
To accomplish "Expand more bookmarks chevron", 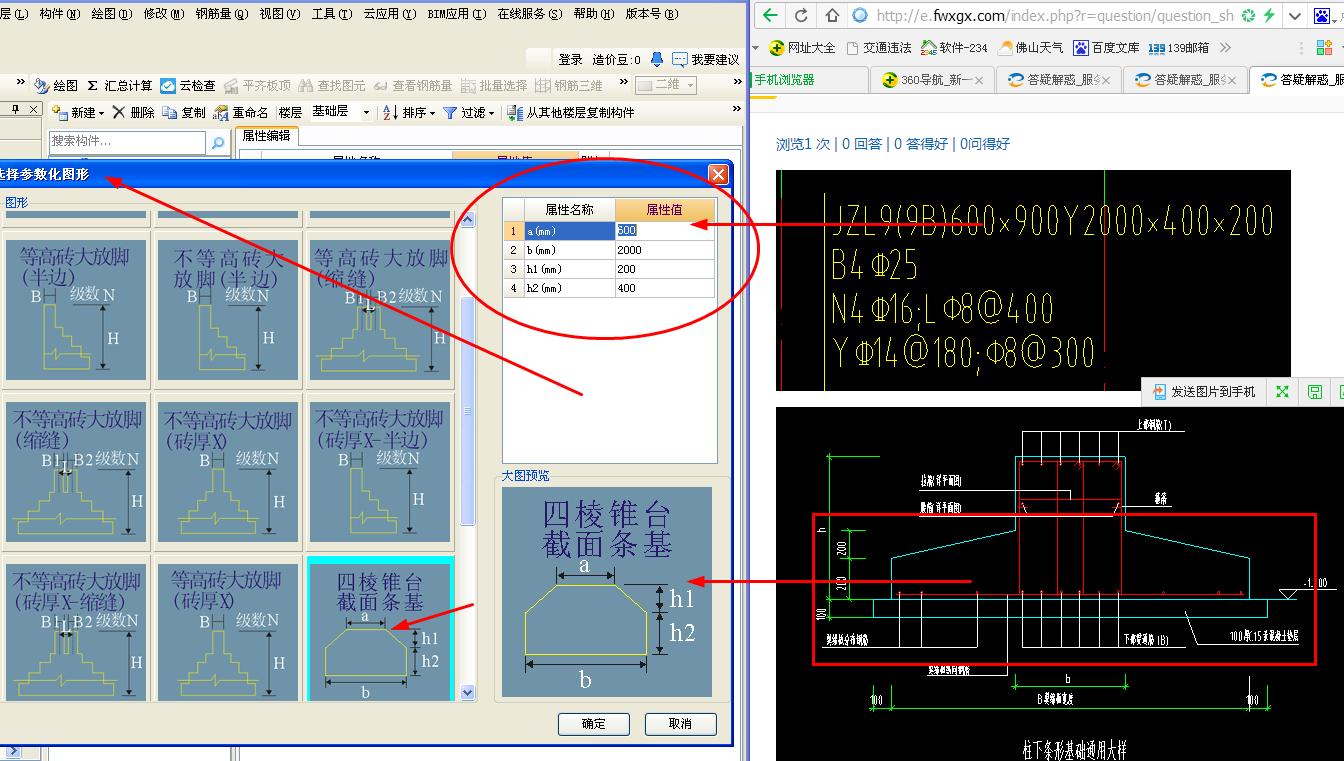I will [1226, 48].
